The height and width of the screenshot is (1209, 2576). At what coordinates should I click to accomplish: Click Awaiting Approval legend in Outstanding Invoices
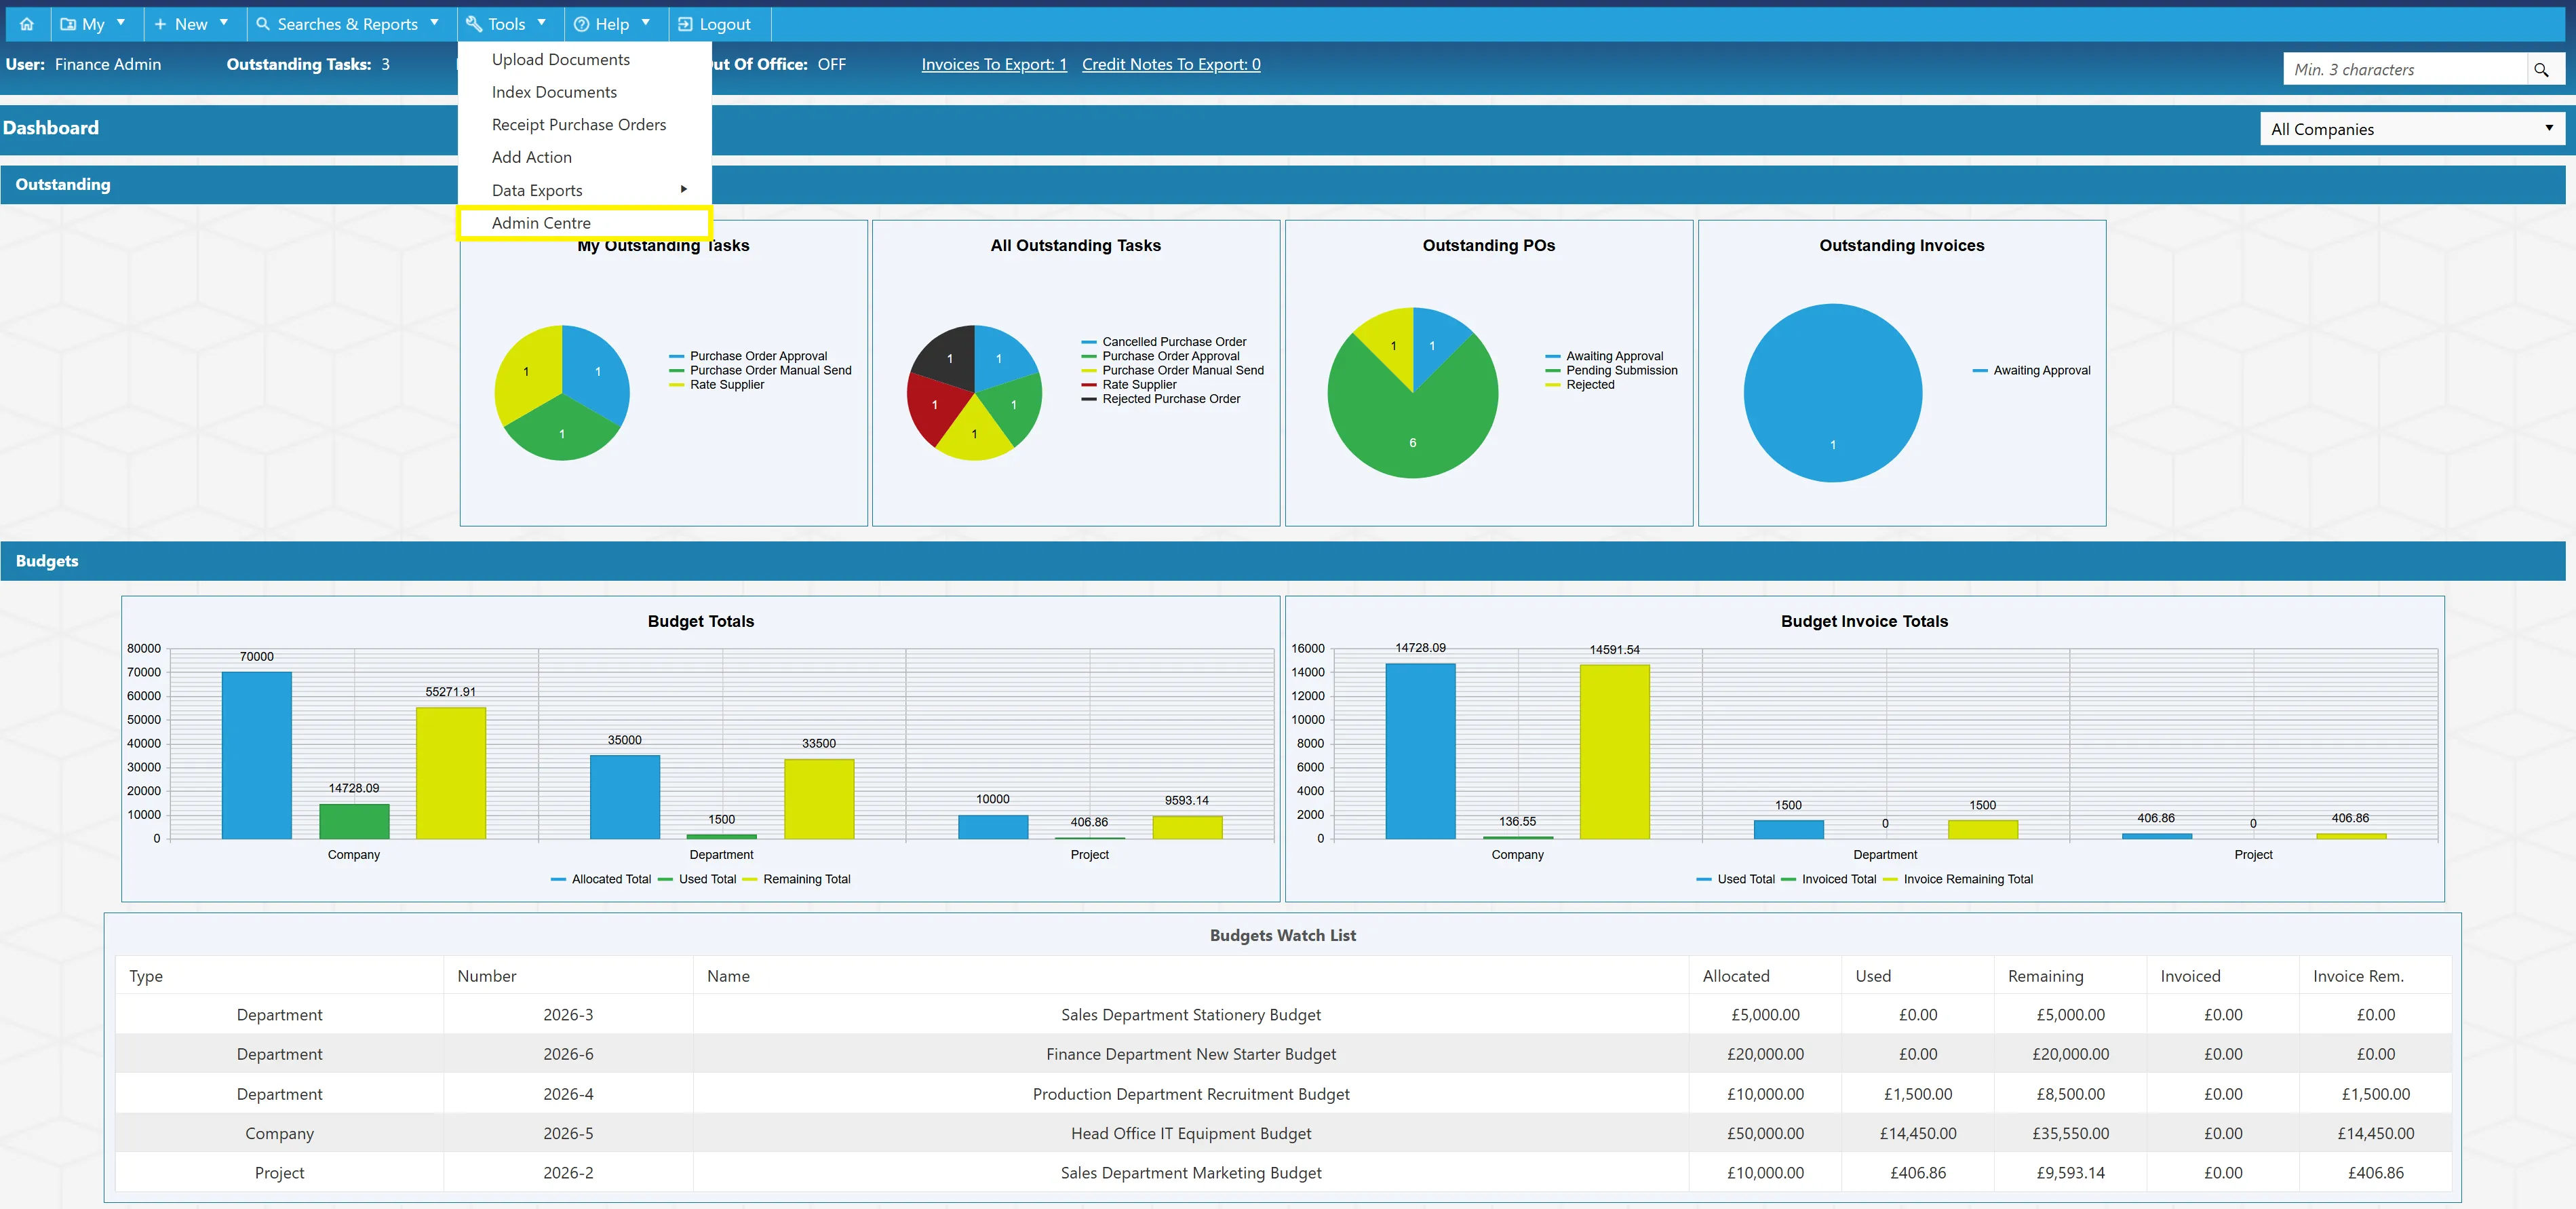tap(2031, 371)
